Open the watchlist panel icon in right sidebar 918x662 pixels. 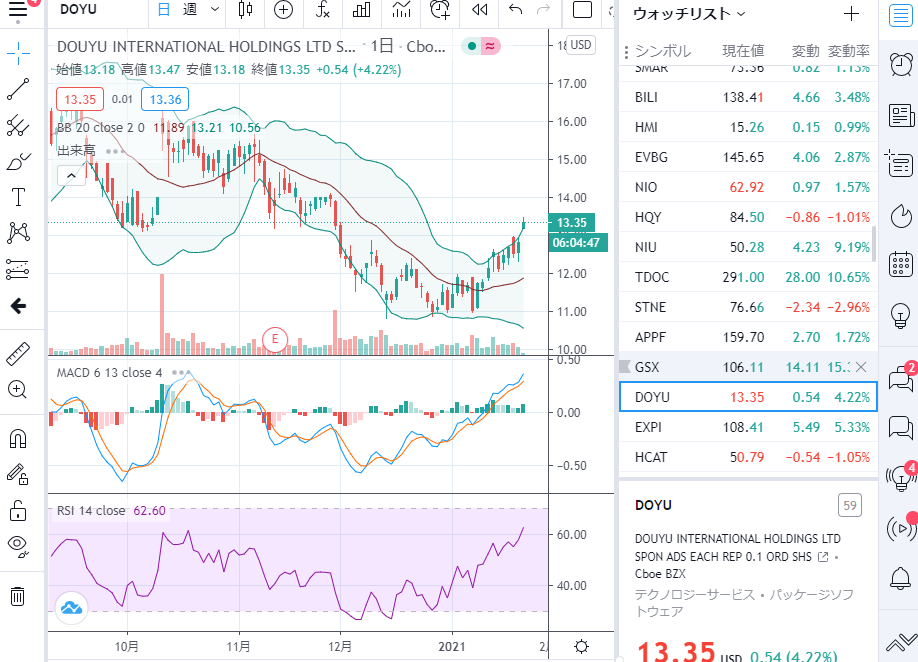[900, 15]
